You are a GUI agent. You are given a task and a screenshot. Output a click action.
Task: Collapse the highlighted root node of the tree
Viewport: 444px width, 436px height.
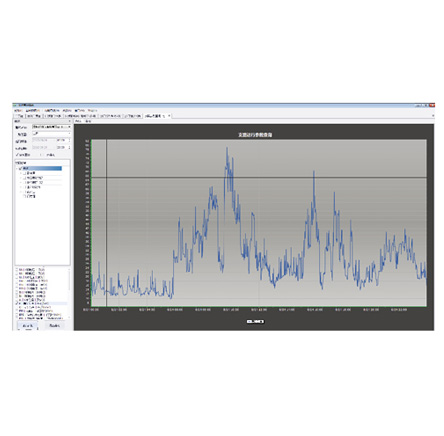click(x=18, y=168)
